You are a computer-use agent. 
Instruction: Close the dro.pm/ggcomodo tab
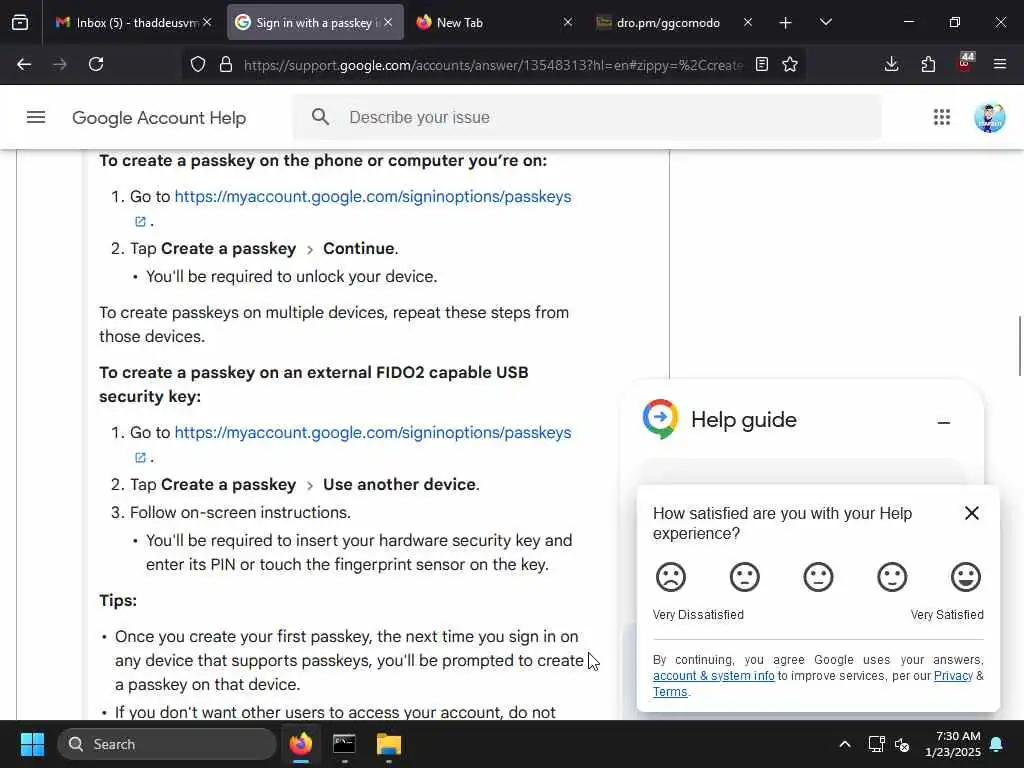748,23
